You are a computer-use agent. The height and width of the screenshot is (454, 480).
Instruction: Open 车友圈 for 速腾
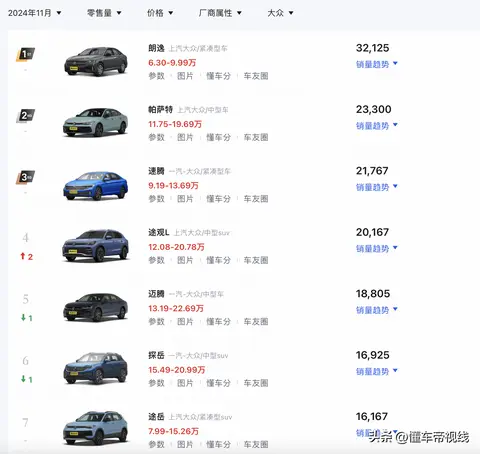[256, 199]
